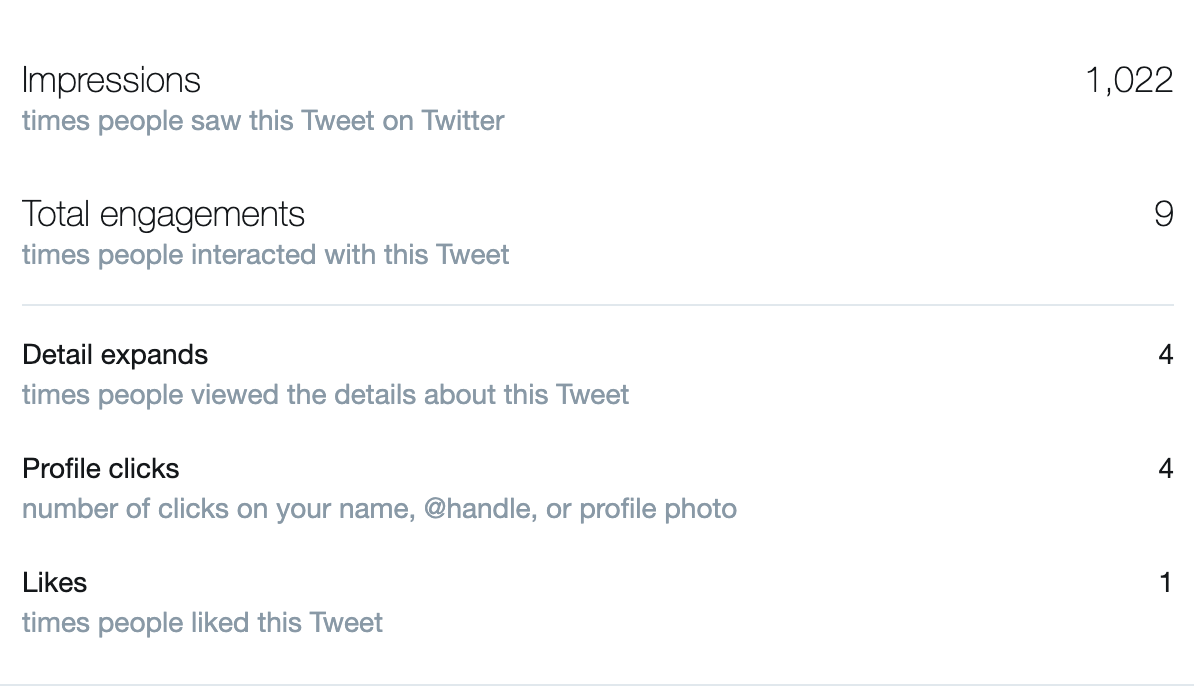
Task: Click 'times people liked this Tweet' text
Action: (x=202, y=623)
